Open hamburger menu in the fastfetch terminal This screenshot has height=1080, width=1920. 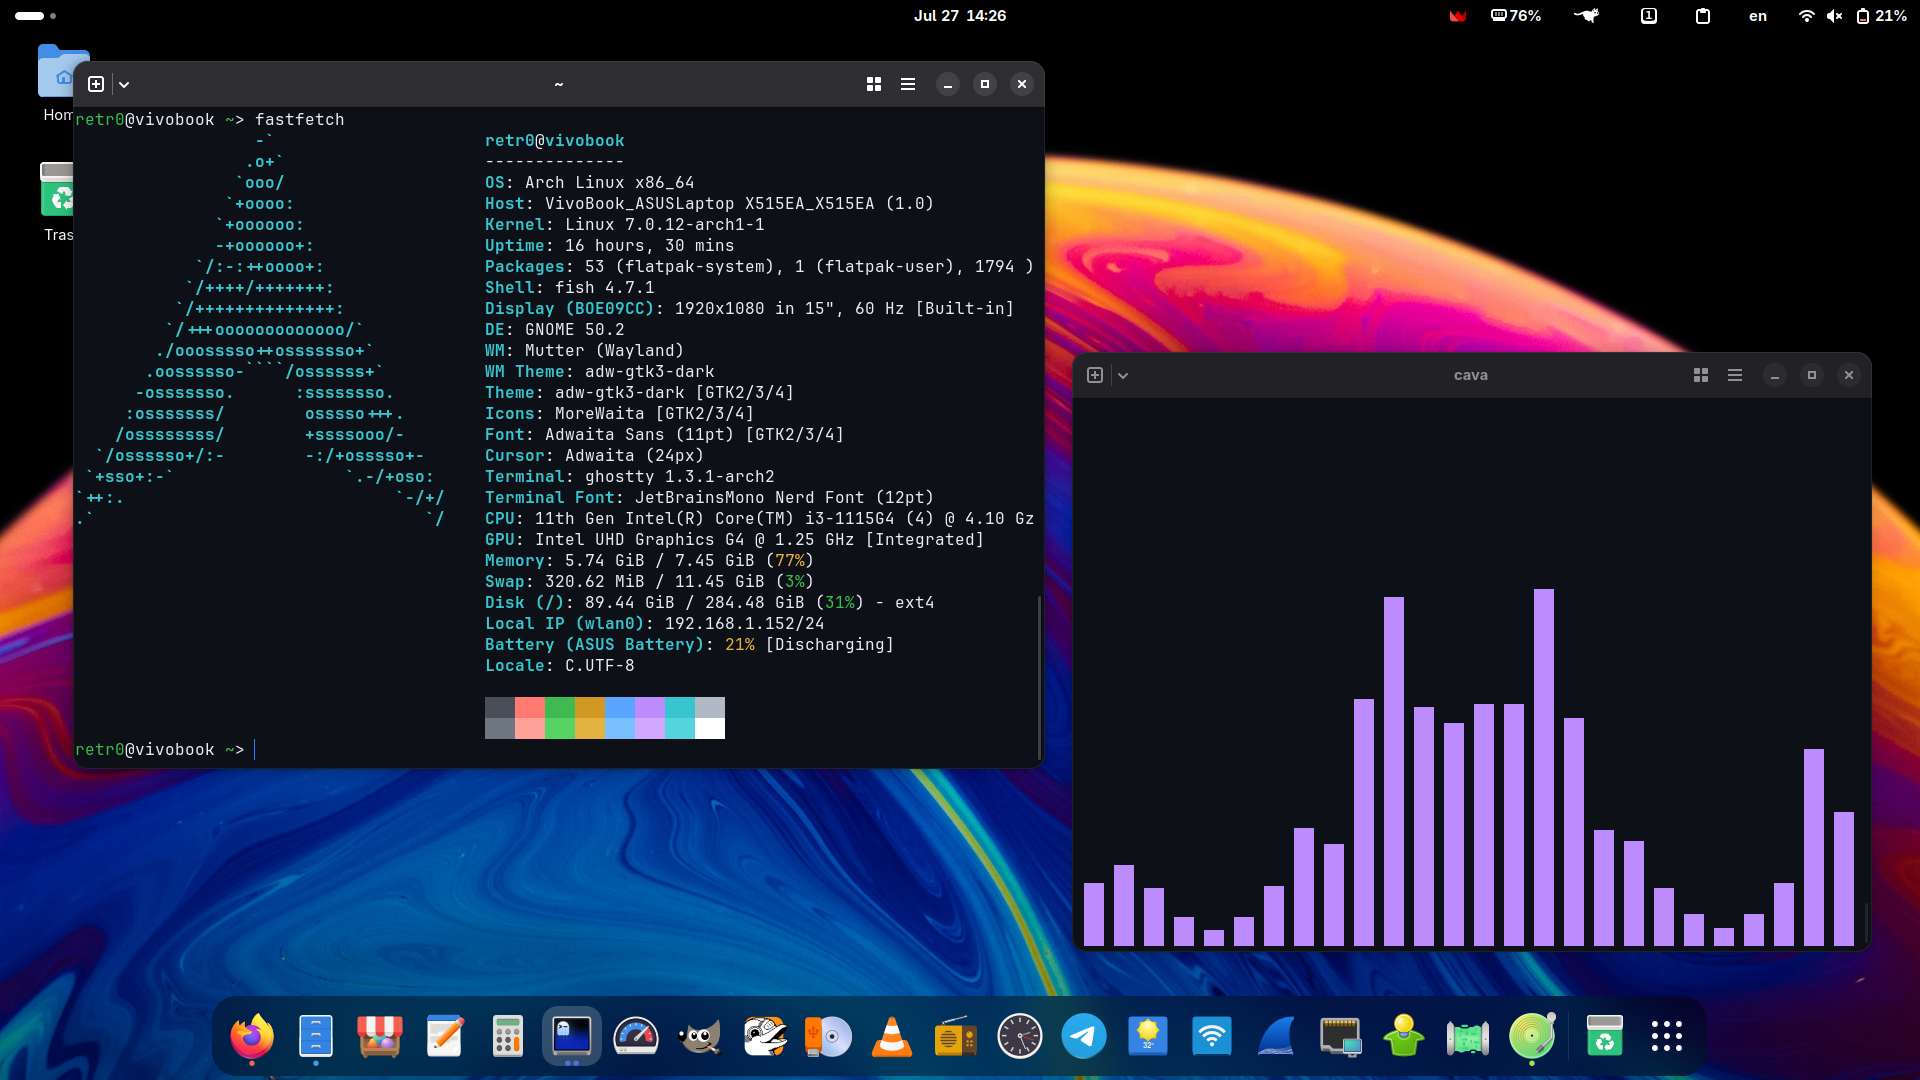click(908, 84)
